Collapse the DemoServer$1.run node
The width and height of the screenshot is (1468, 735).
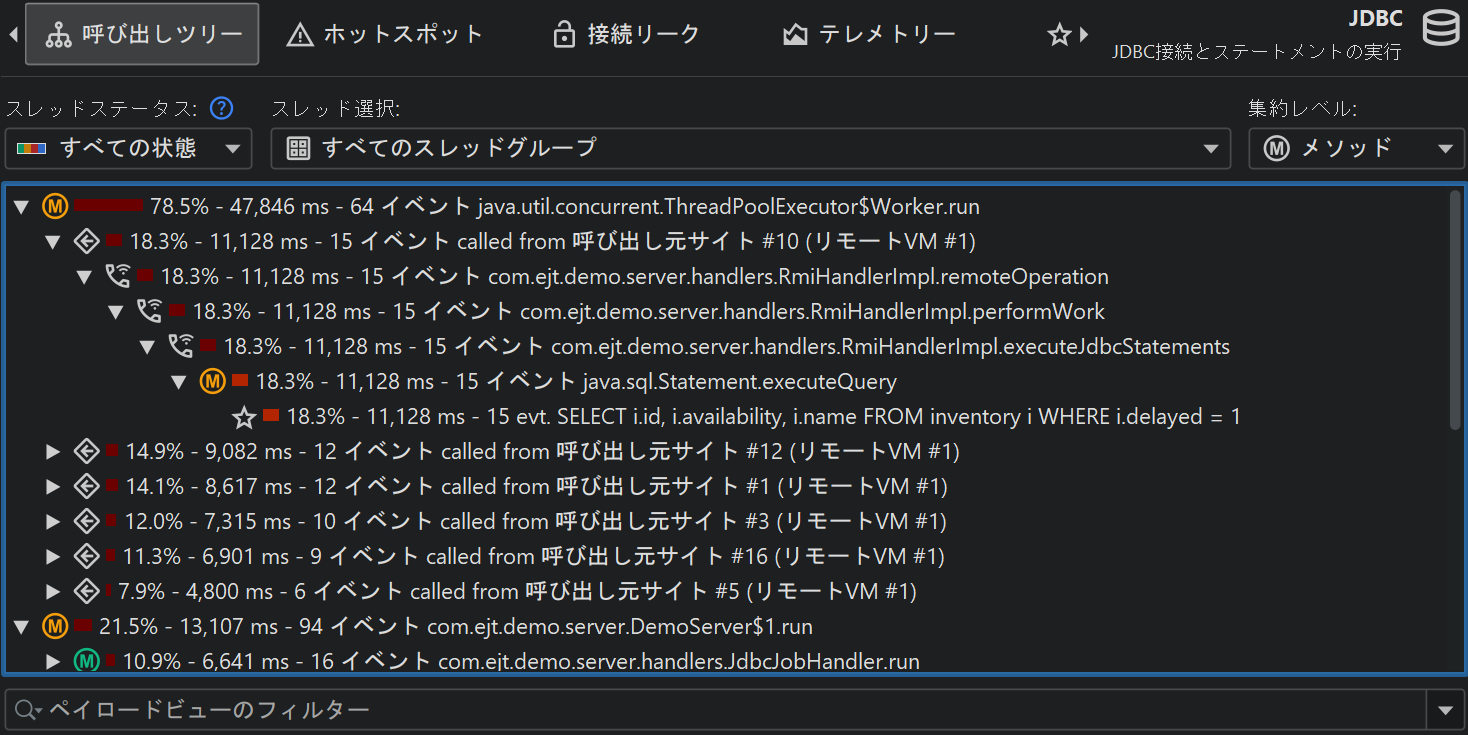22,627
